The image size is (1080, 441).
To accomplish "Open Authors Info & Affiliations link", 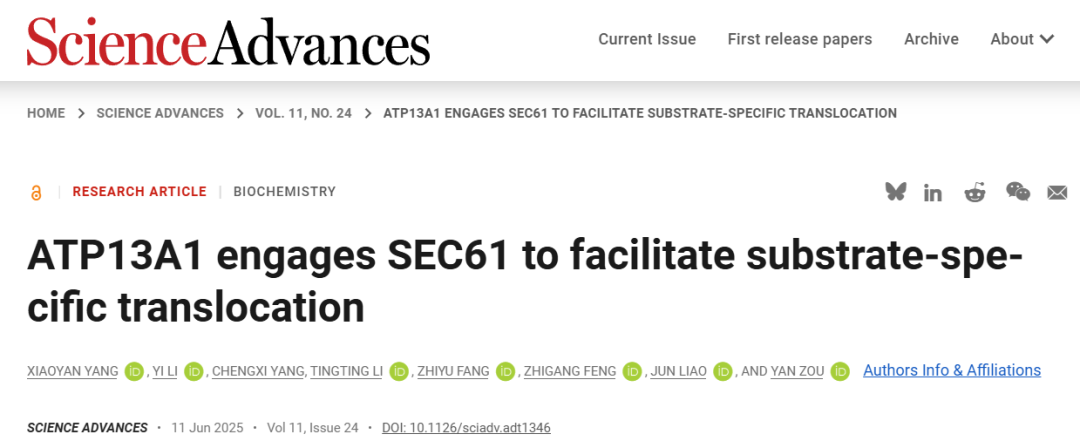I will pyautogui.click(x=951, y=370).
